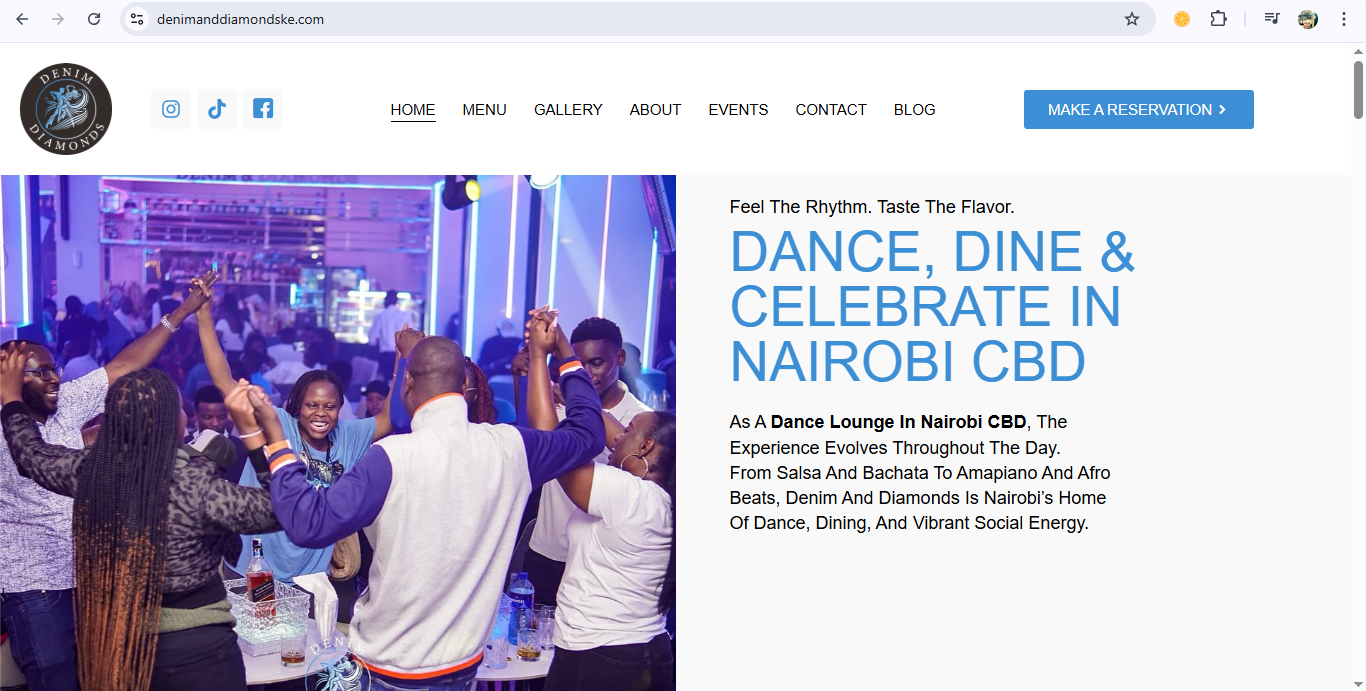This screenshot has width=1366, height=691.
Task: Visit the EVENTS page
Action: [x=738, y=110]
